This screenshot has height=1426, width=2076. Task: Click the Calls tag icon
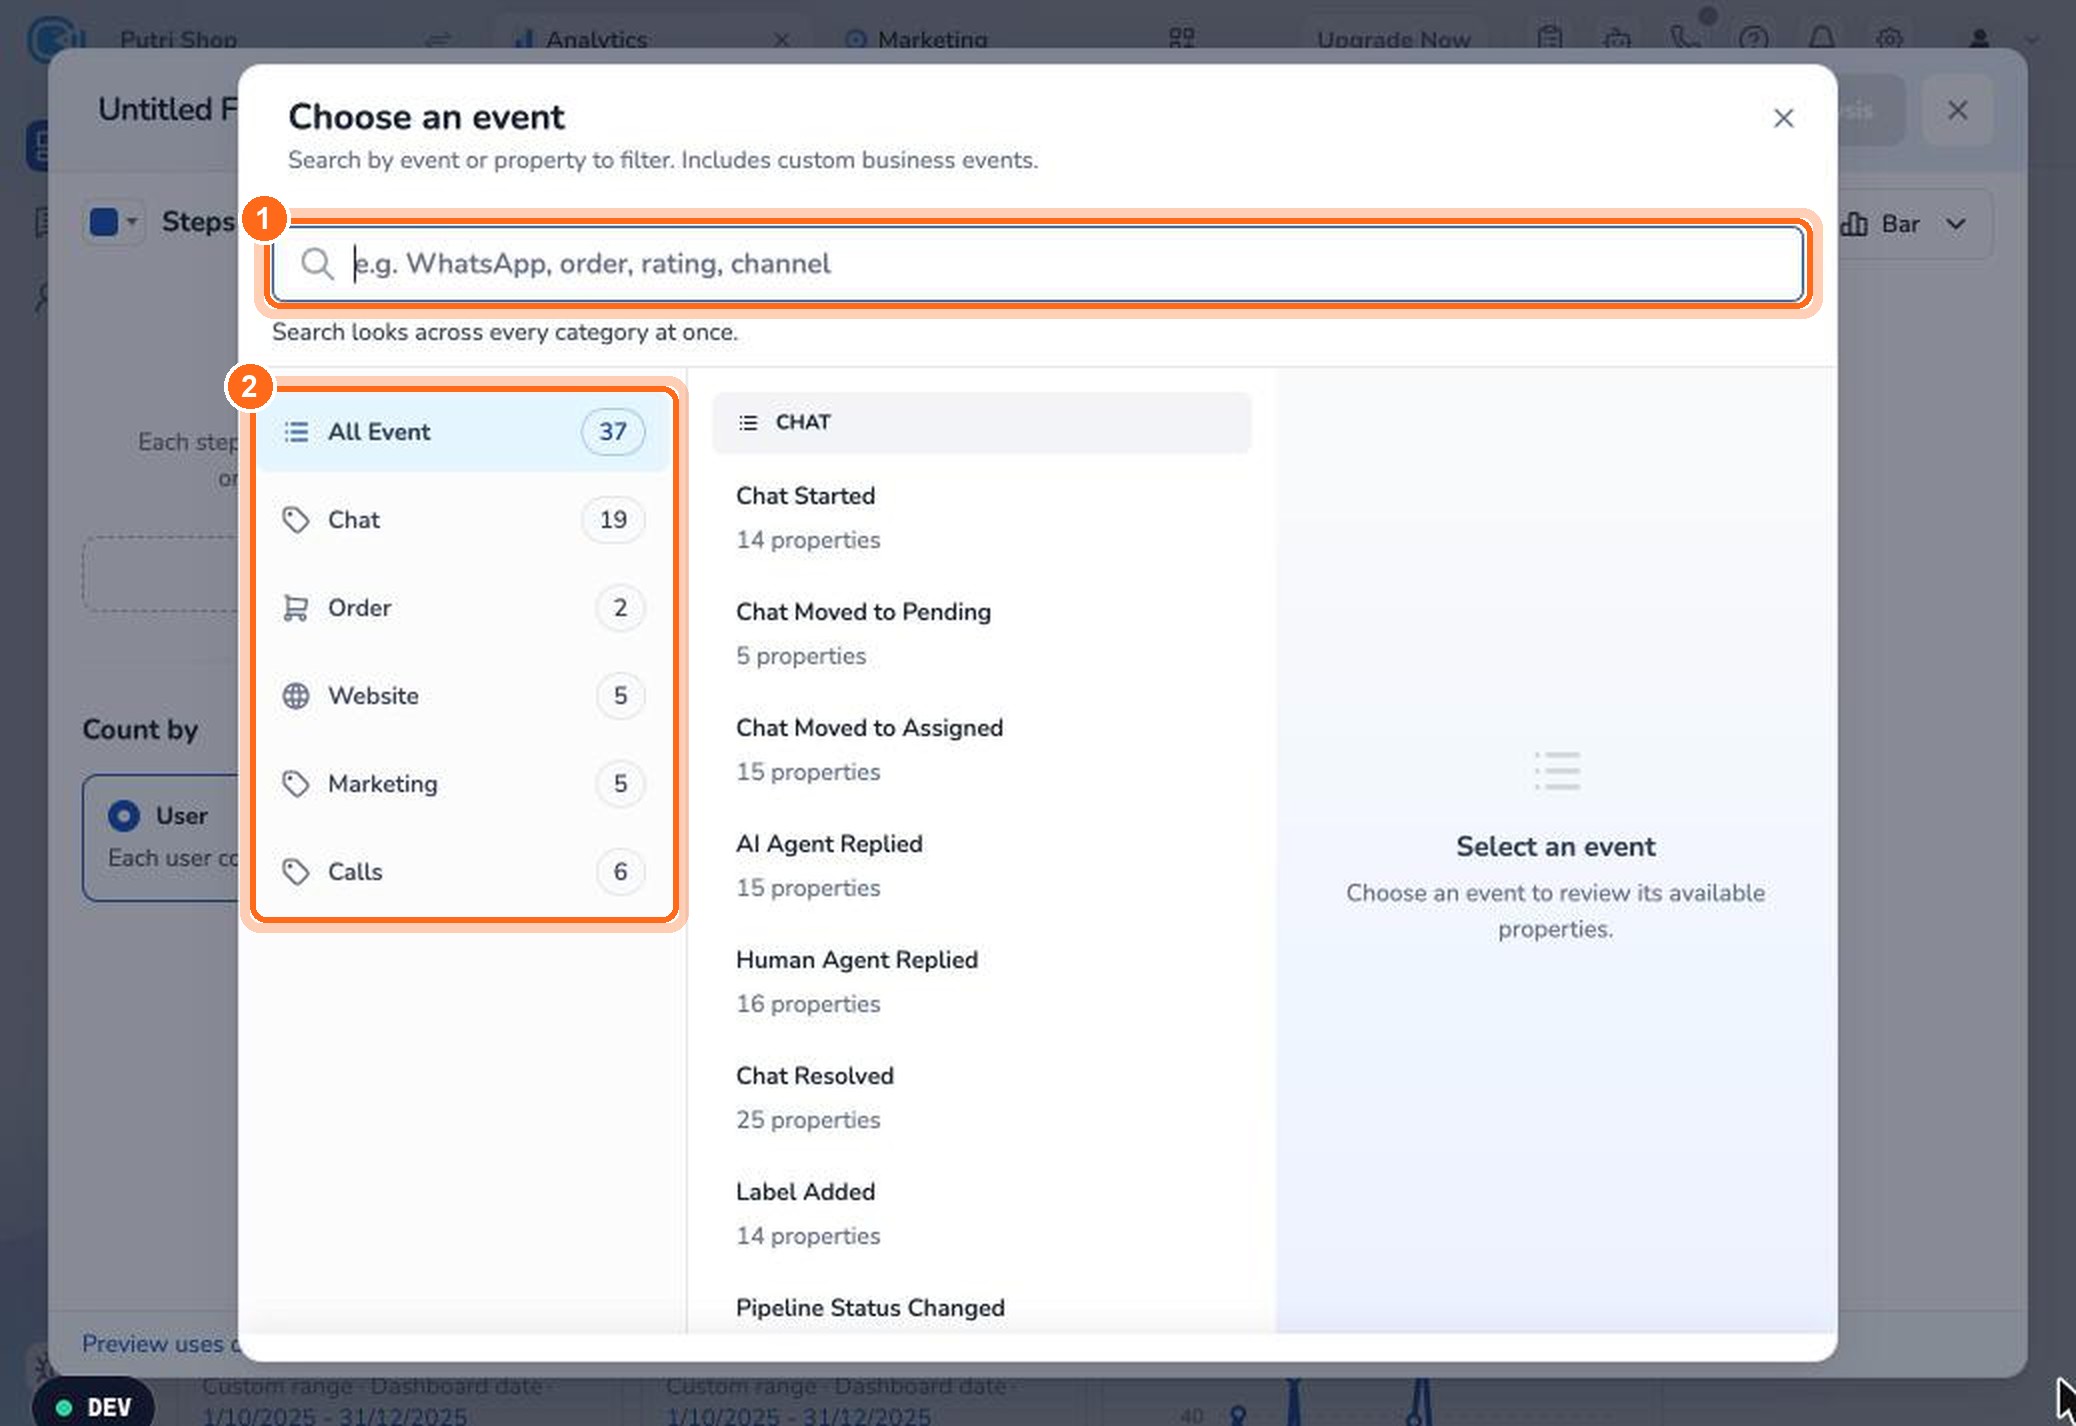pyautogui.click(x=295, y=872)
